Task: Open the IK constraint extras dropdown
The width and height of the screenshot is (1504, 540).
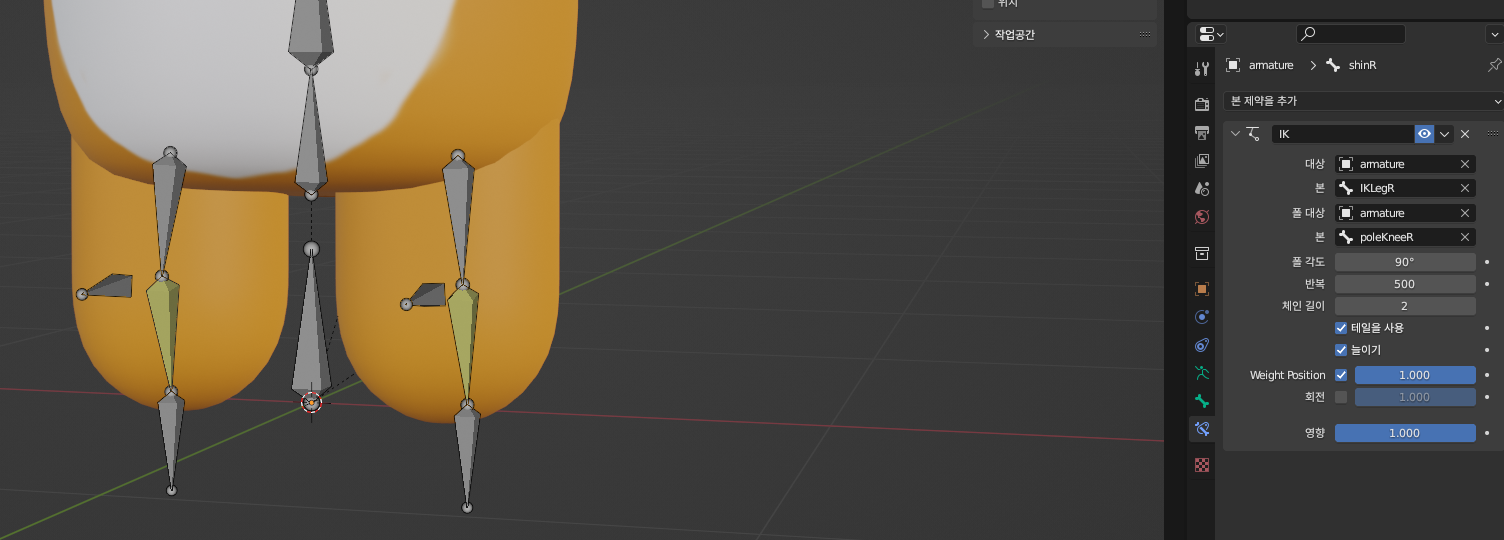Action: [x=1445, y=134]
